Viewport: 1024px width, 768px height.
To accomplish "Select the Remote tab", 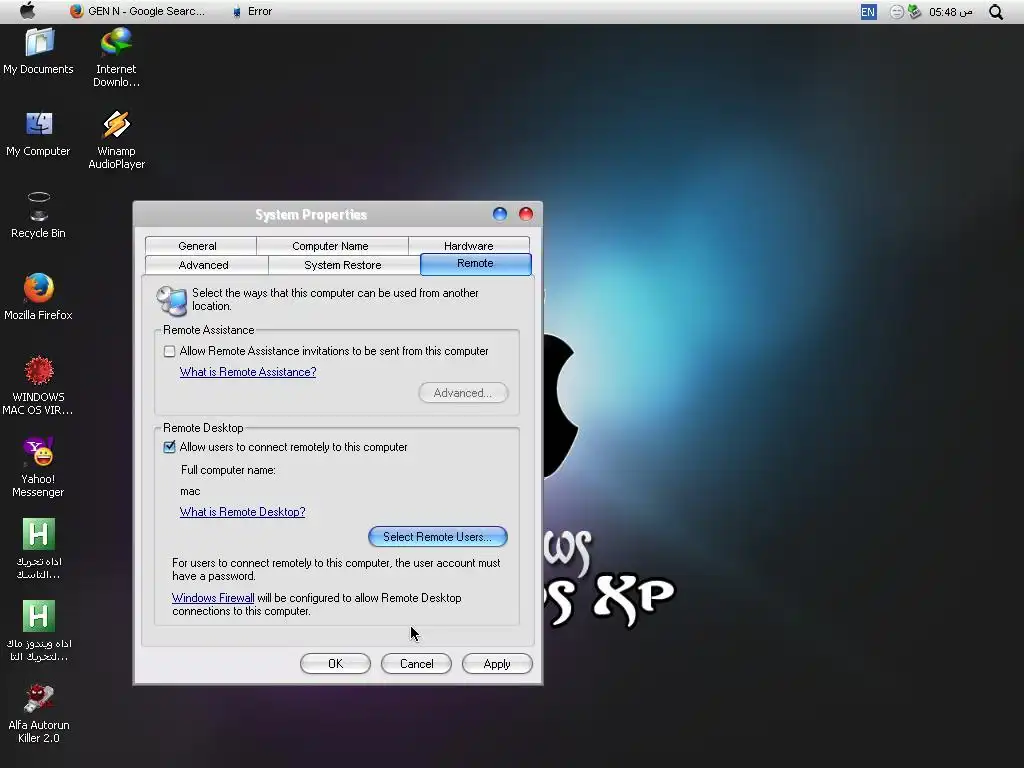I will [x=475, y=264].
